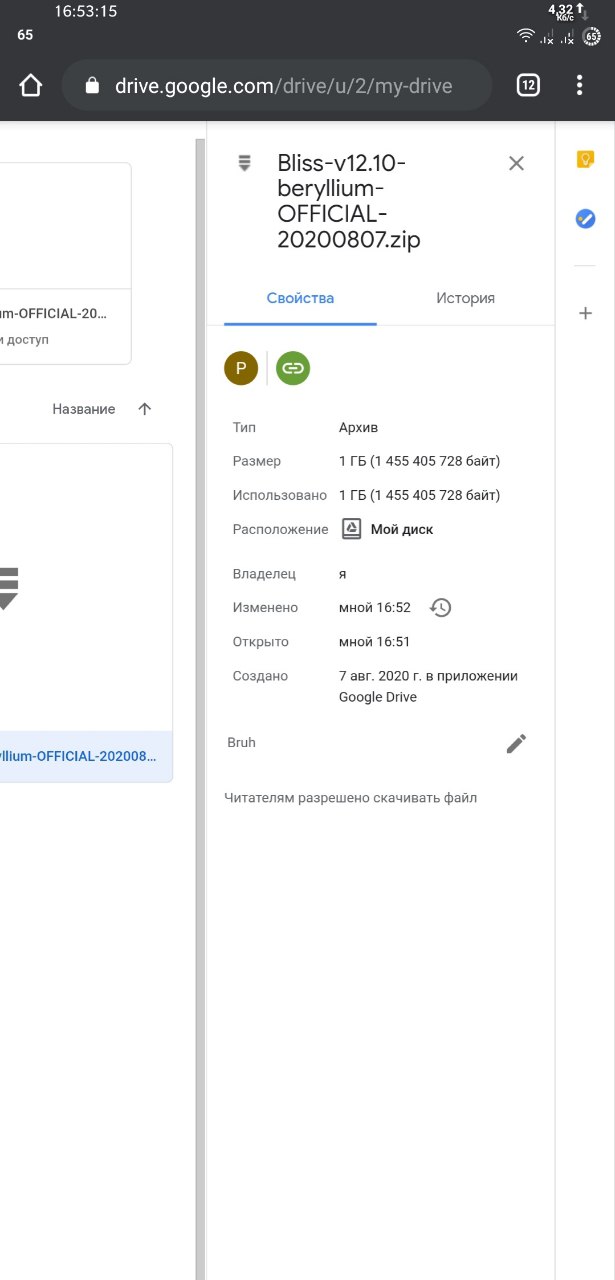
Task: Open Google Tasks in the side panel
Action: (585, 218)
